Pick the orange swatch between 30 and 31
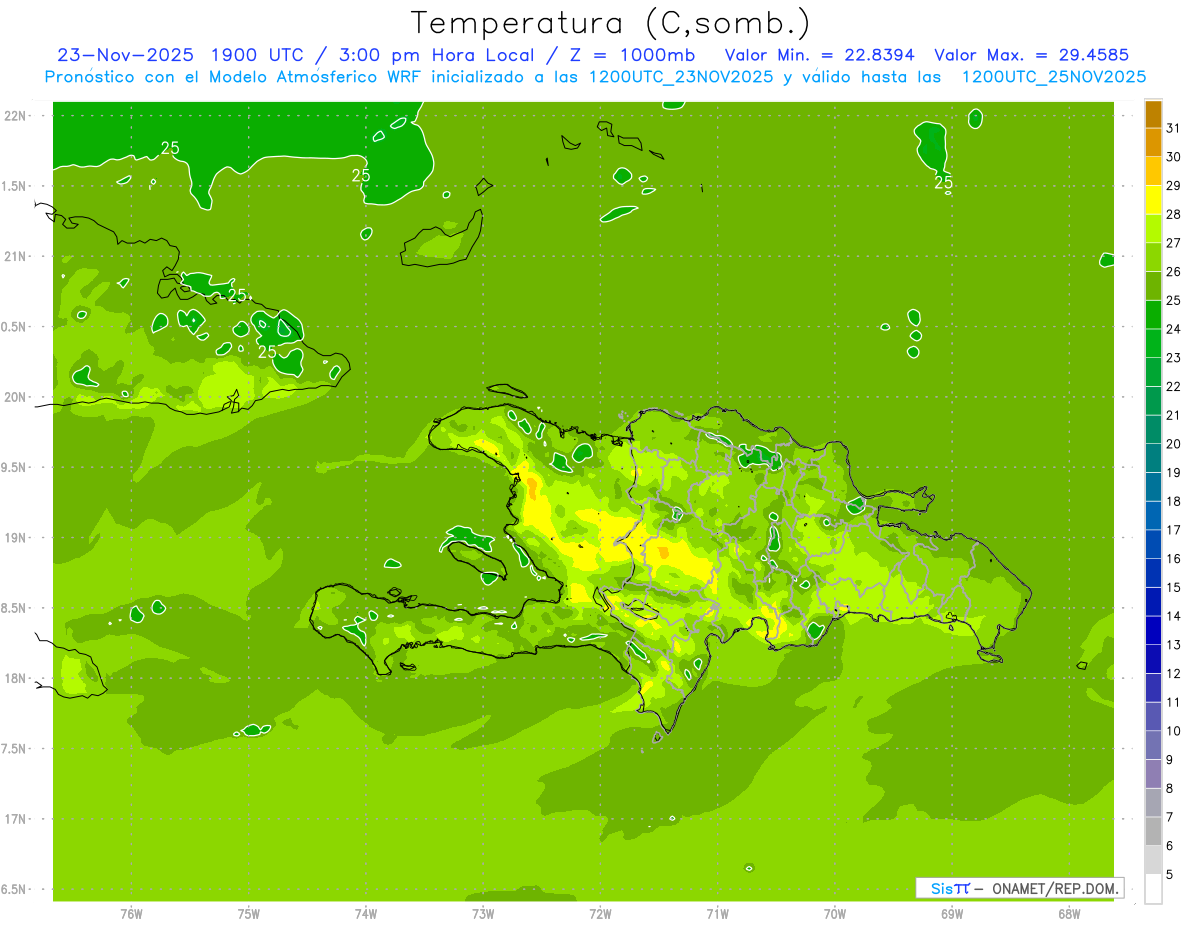This screenshot has width=1200, height=927. point(1153,143)
